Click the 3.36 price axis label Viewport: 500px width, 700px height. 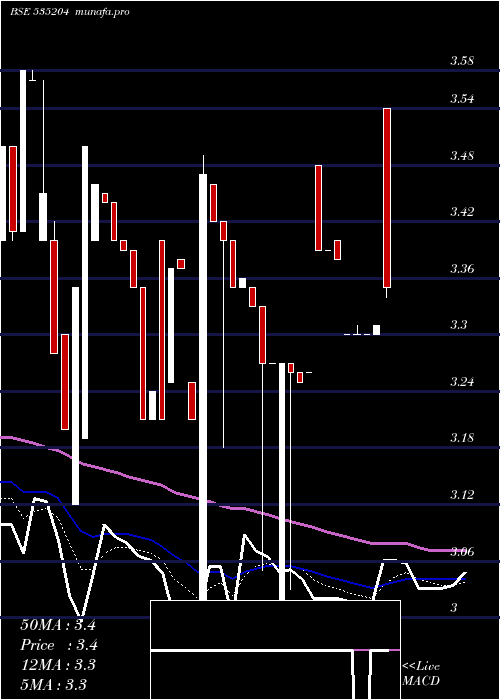click(x=462, y=269)
